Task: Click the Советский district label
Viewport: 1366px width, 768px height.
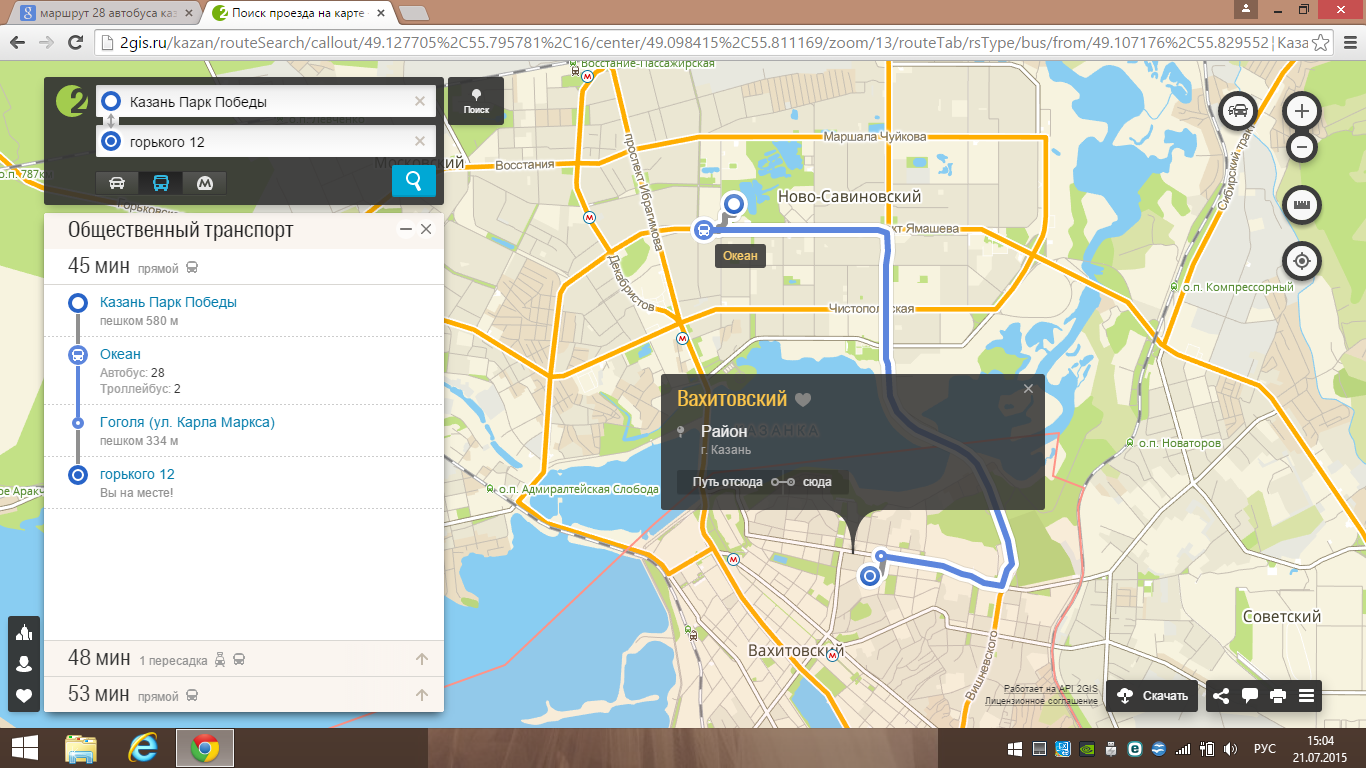Action: coord(1282,616)
